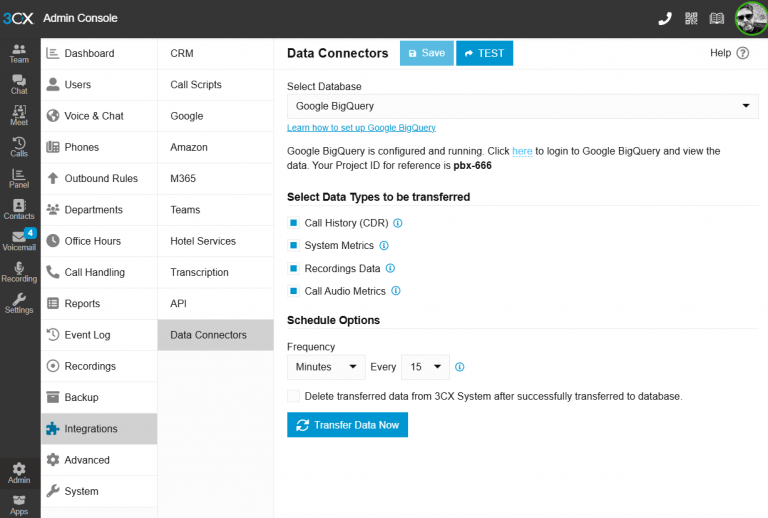Go to Voice & Chat menu item
Screen dimensions: 768x518
[x=99, y=116]
